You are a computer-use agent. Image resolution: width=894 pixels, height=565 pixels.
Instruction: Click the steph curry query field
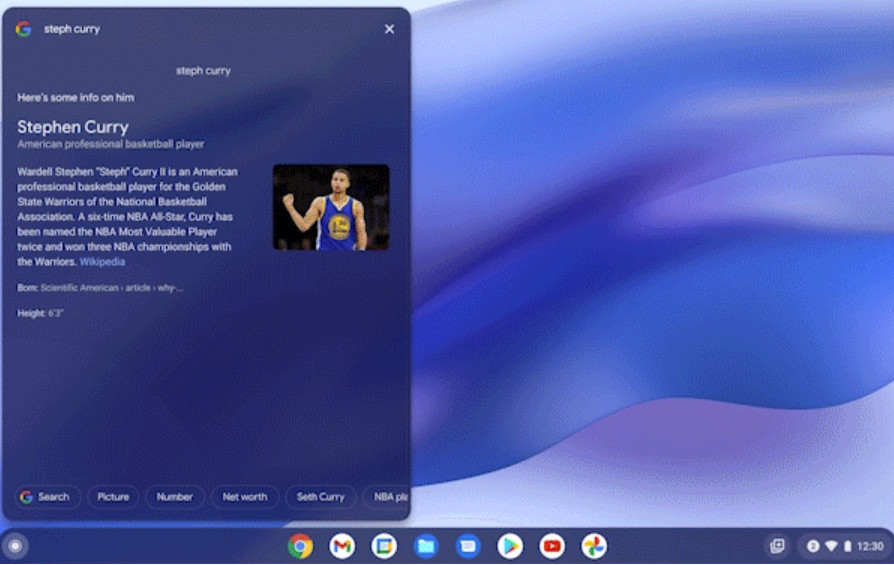click(x=72, y=29)
